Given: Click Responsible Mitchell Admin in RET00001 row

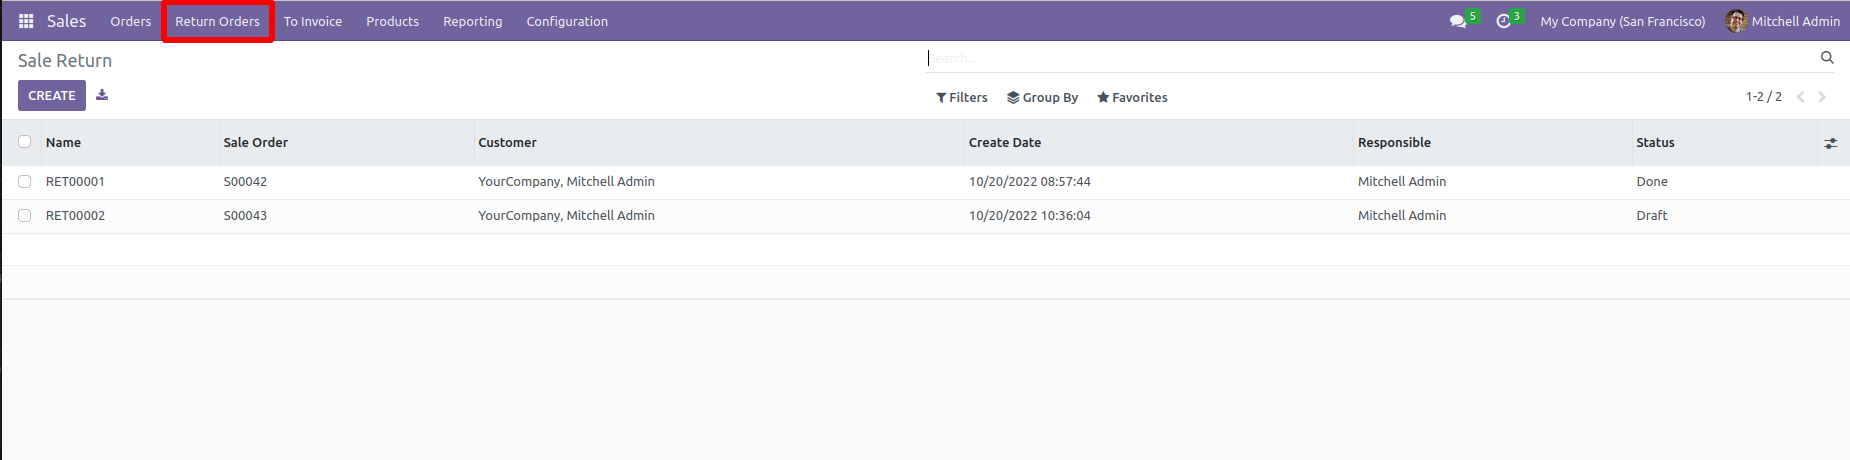Looking at the screenshot, I should [x=1402, y=182].
